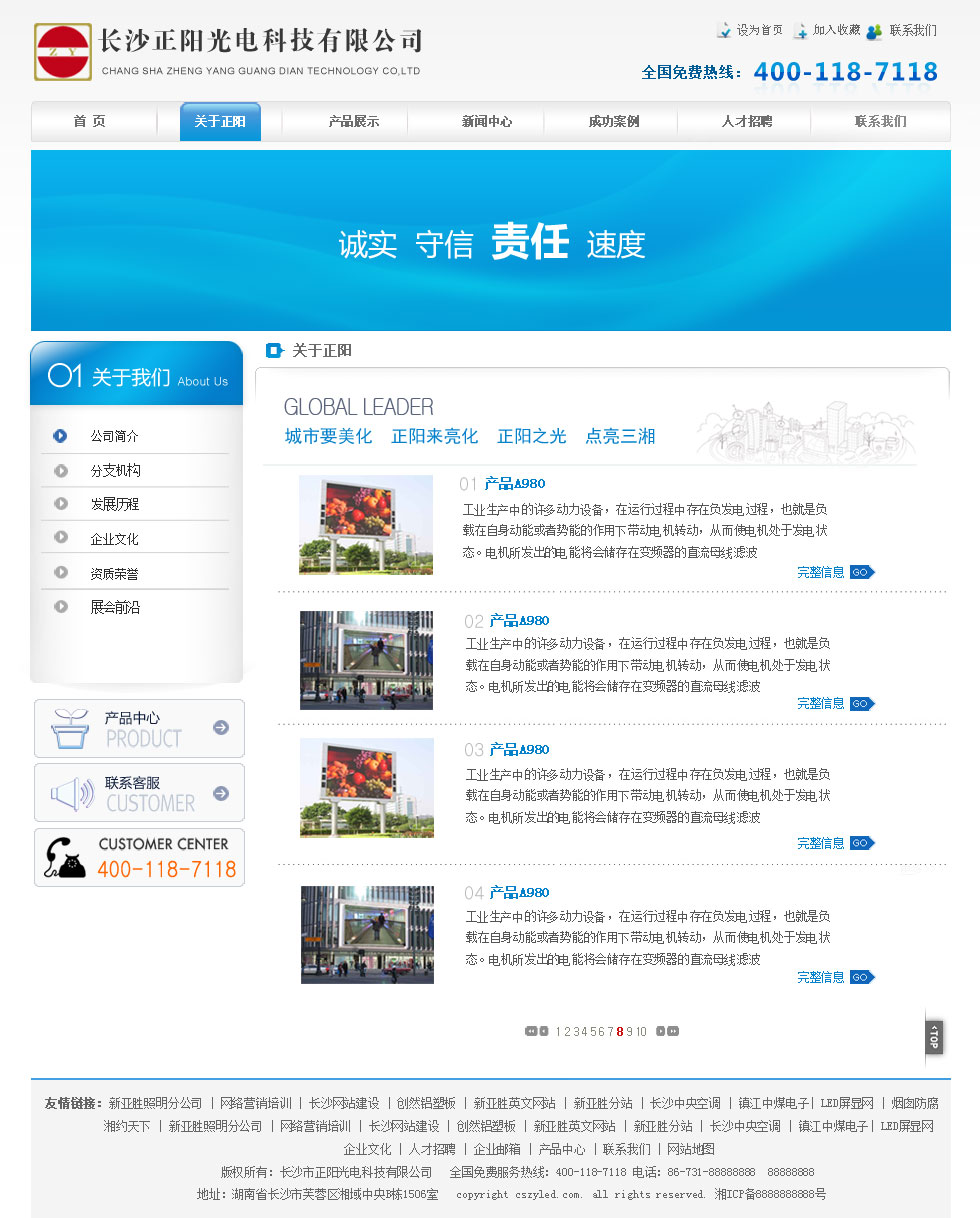Click the GO arrow for product 01

click(862, 572)
